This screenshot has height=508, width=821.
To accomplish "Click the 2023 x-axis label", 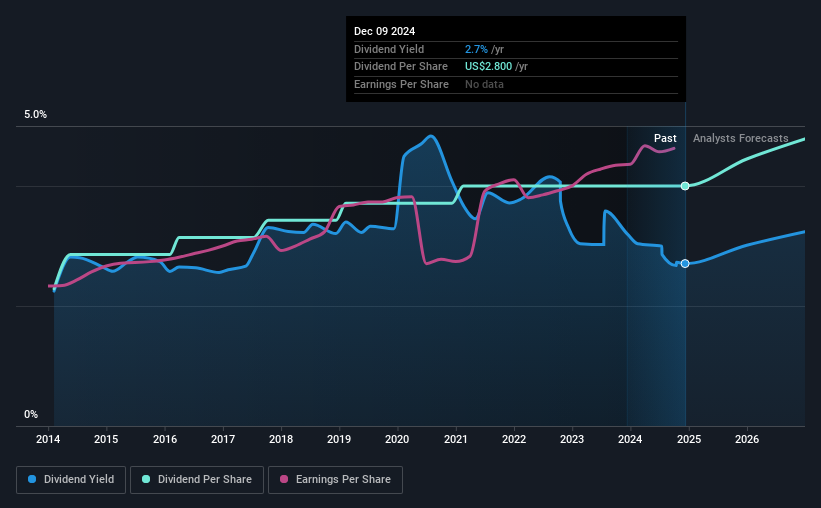I will tap(572, 439).
